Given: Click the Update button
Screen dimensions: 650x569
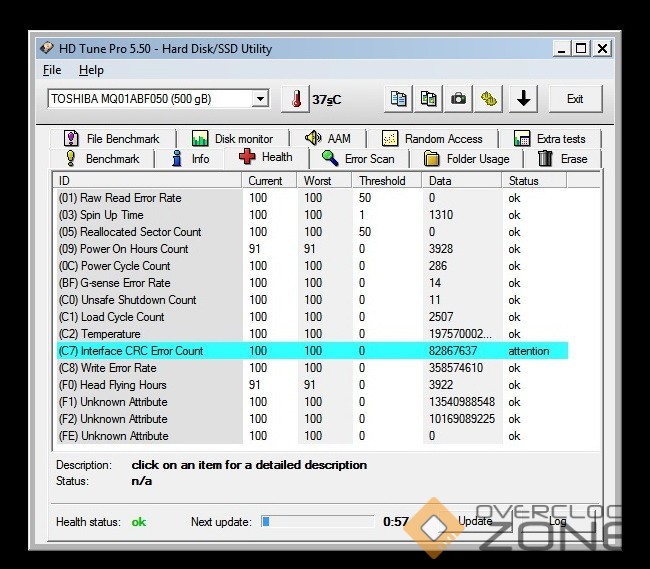Looking at the screenshot, I should click(475, 521).
